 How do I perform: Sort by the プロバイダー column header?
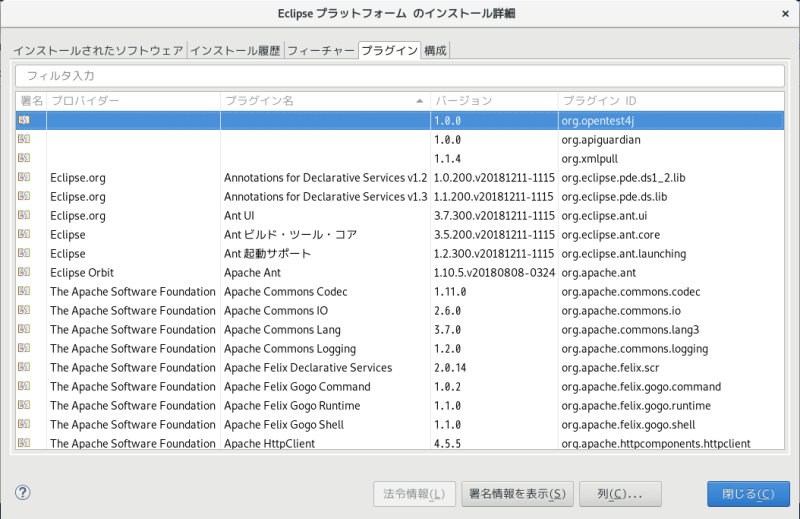[132, 101]
